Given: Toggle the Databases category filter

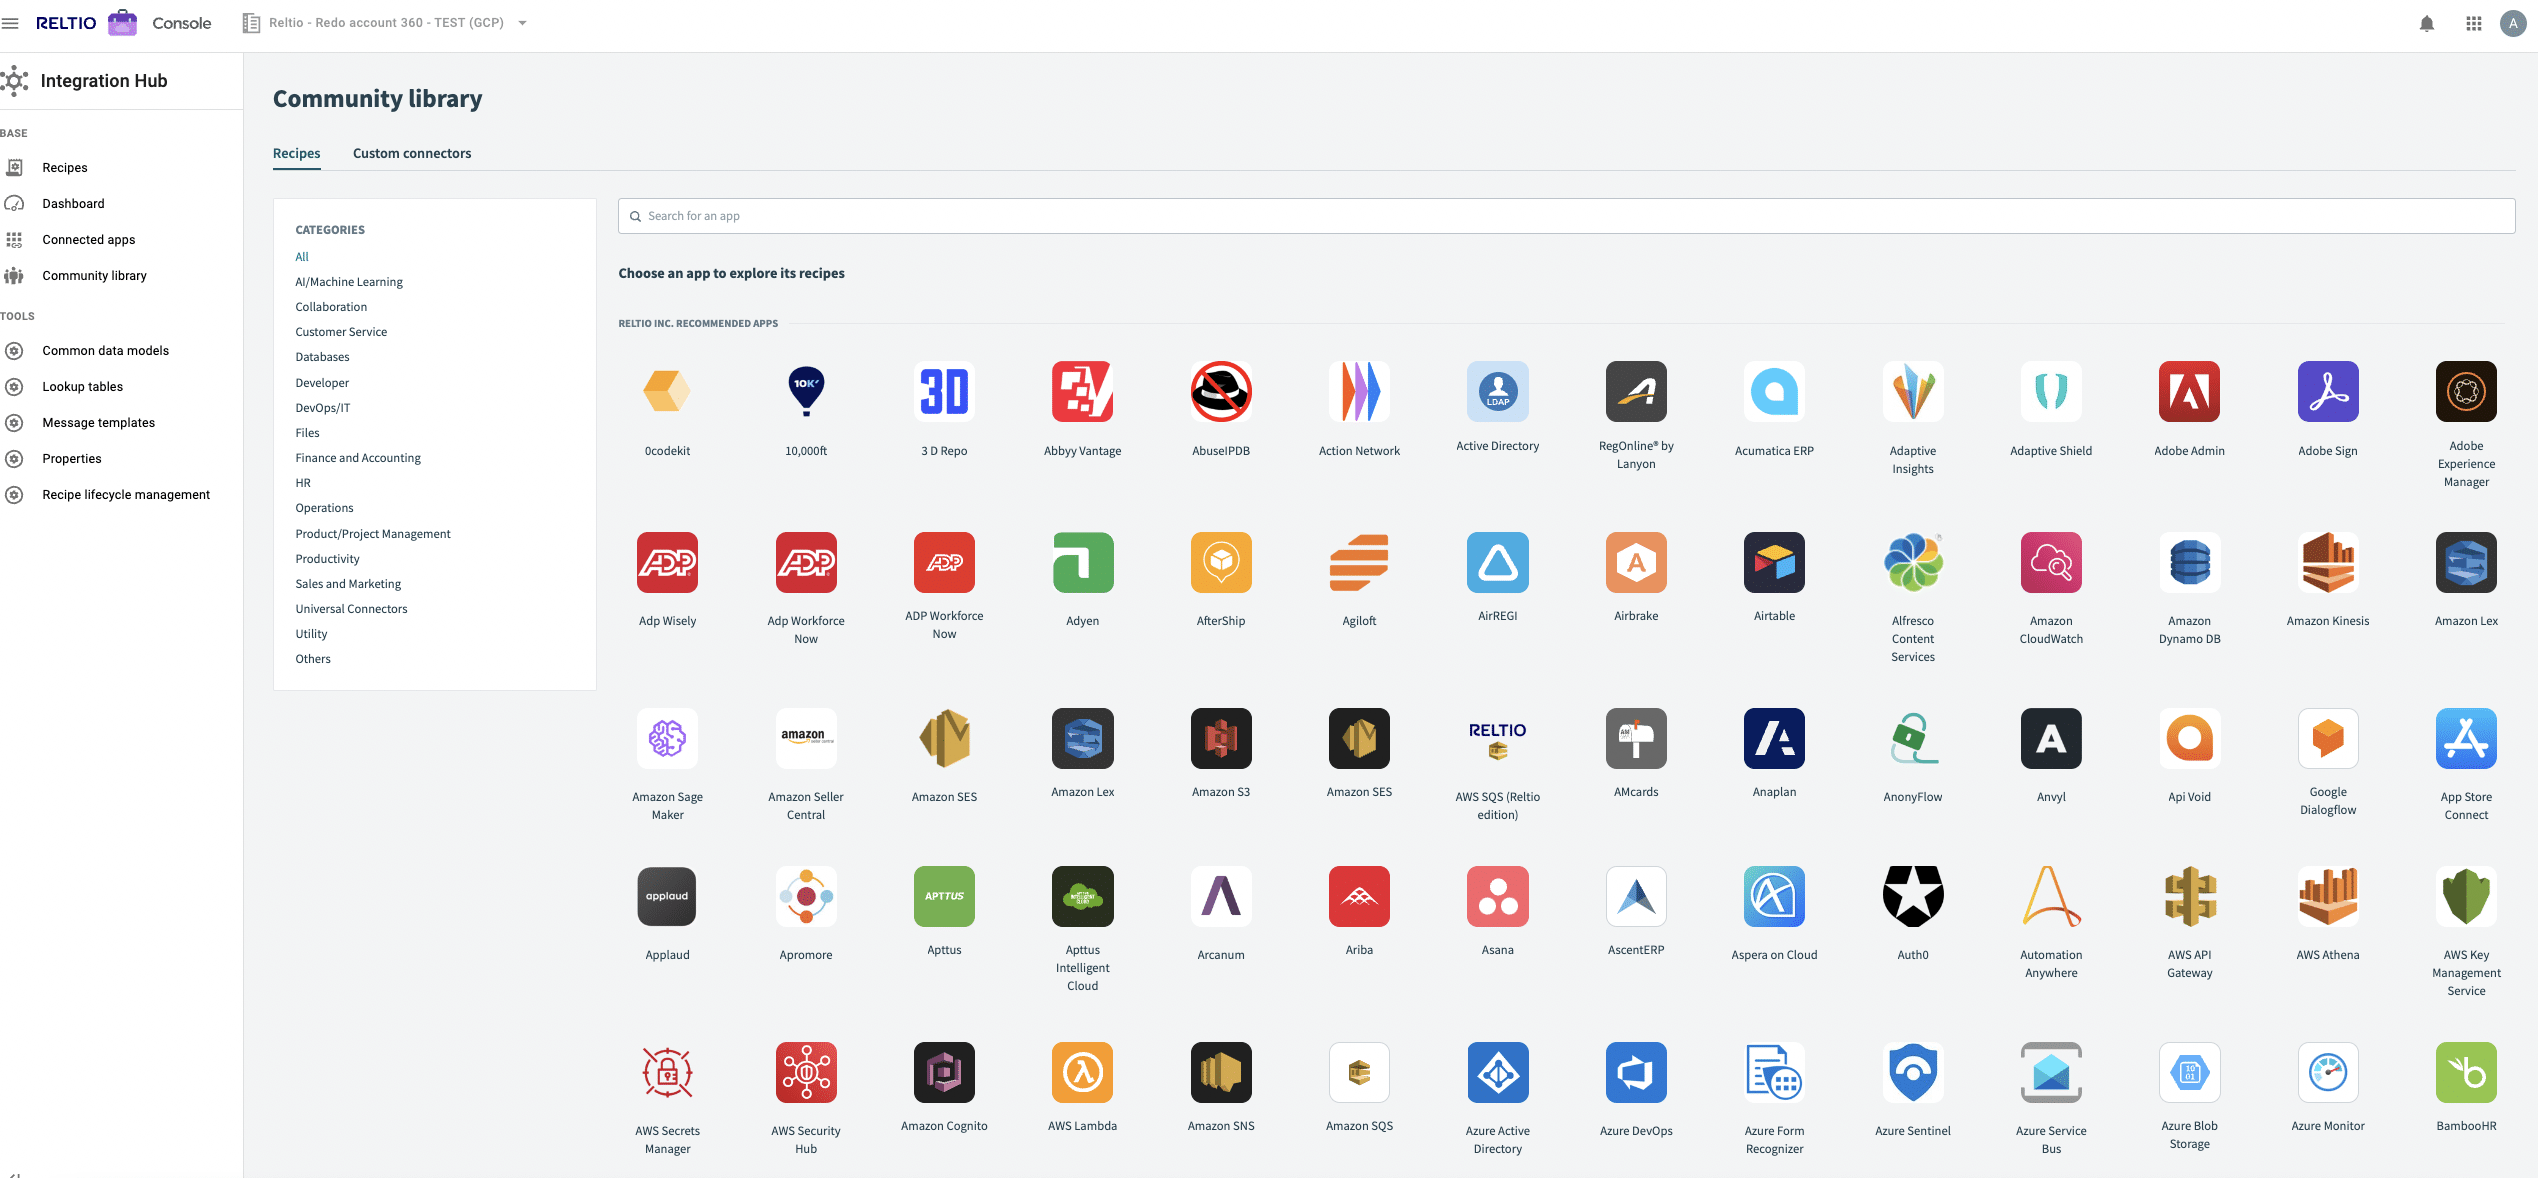Looking at the screenshot, I should pyautogui.click(x=322, y=358).
